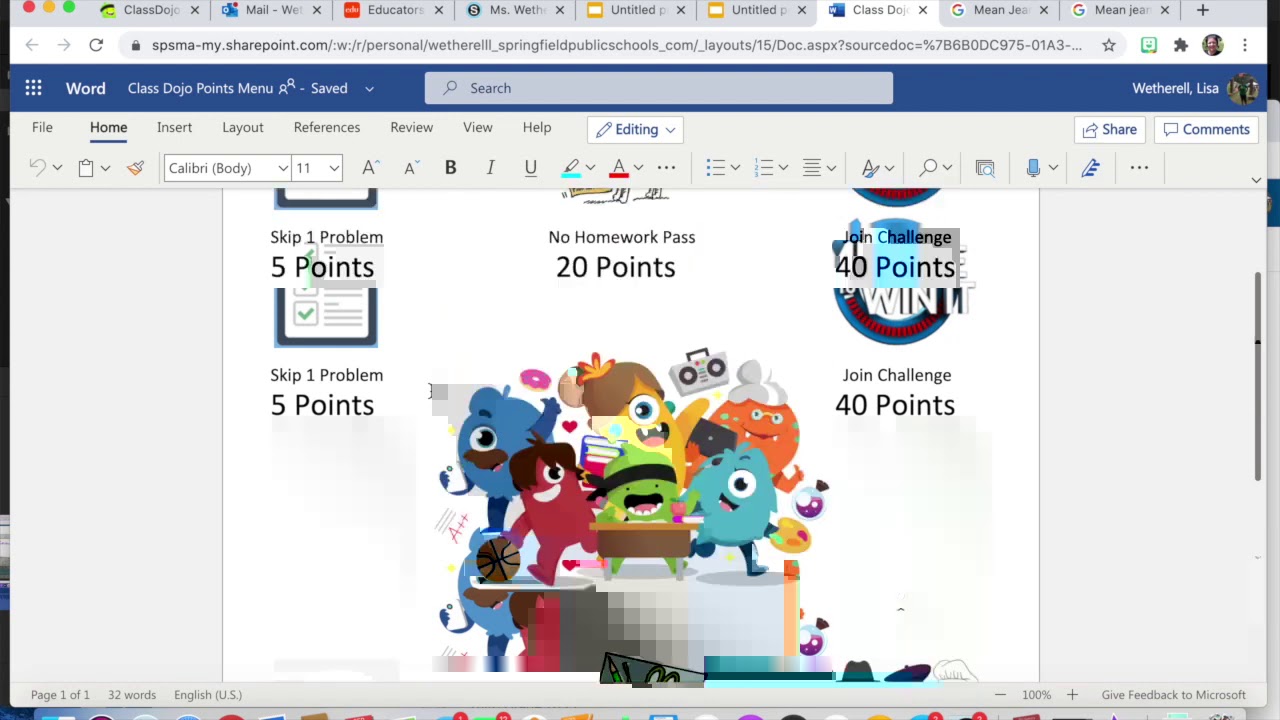Screen dimensions: 1280x720
Task: Click the Bullets list icon
Action: tap(715, 168)
